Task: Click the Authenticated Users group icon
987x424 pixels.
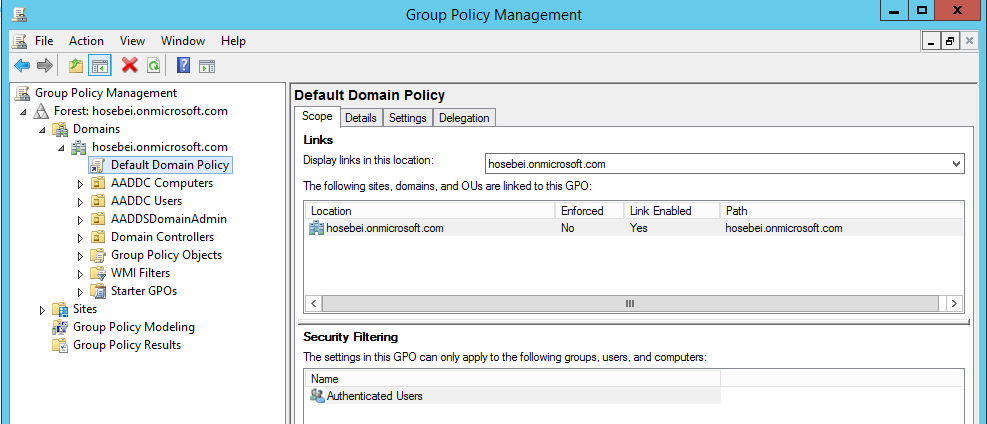Action: point(317,396)
